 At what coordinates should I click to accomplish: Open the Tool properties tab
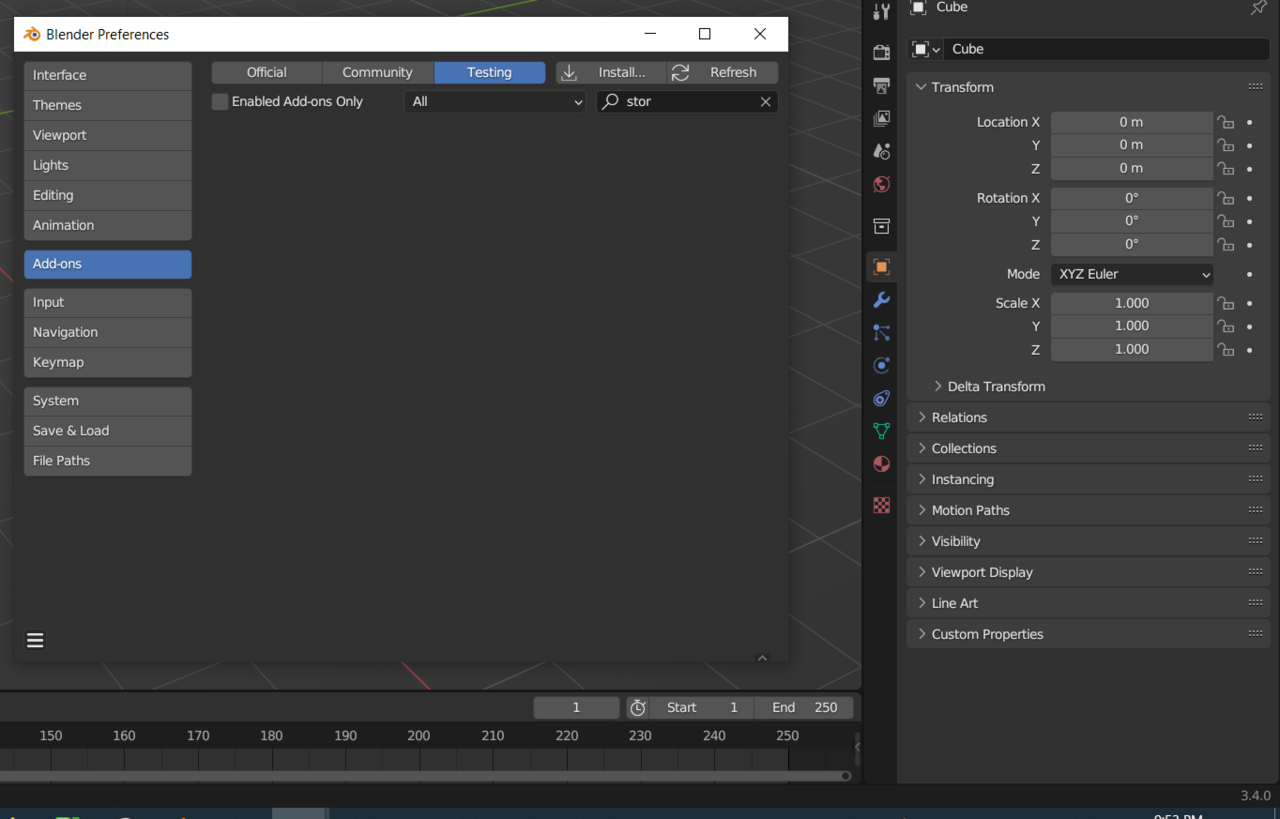(x=881, y=12)
